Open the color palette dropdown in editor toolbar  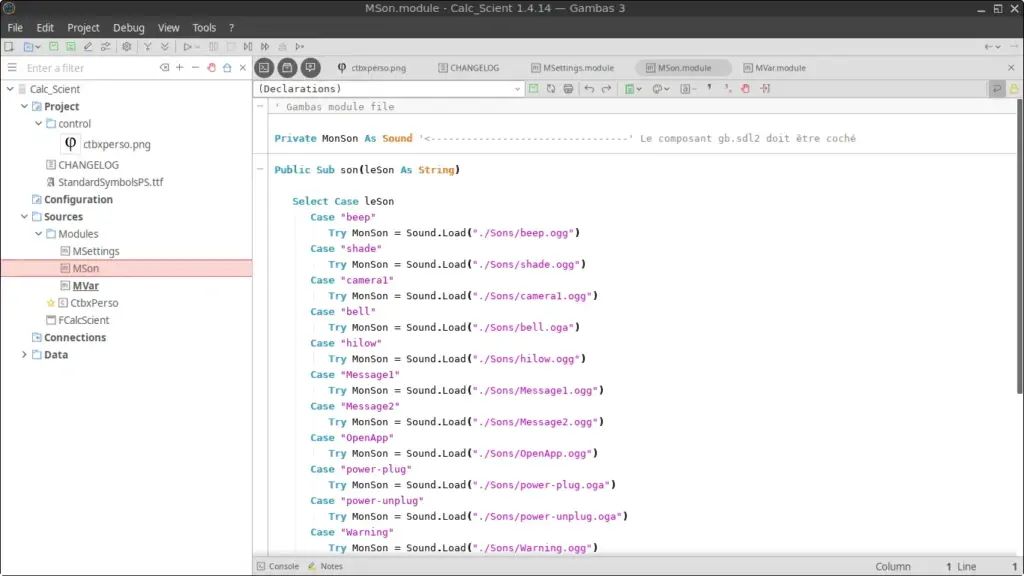(x=660, y=89)
